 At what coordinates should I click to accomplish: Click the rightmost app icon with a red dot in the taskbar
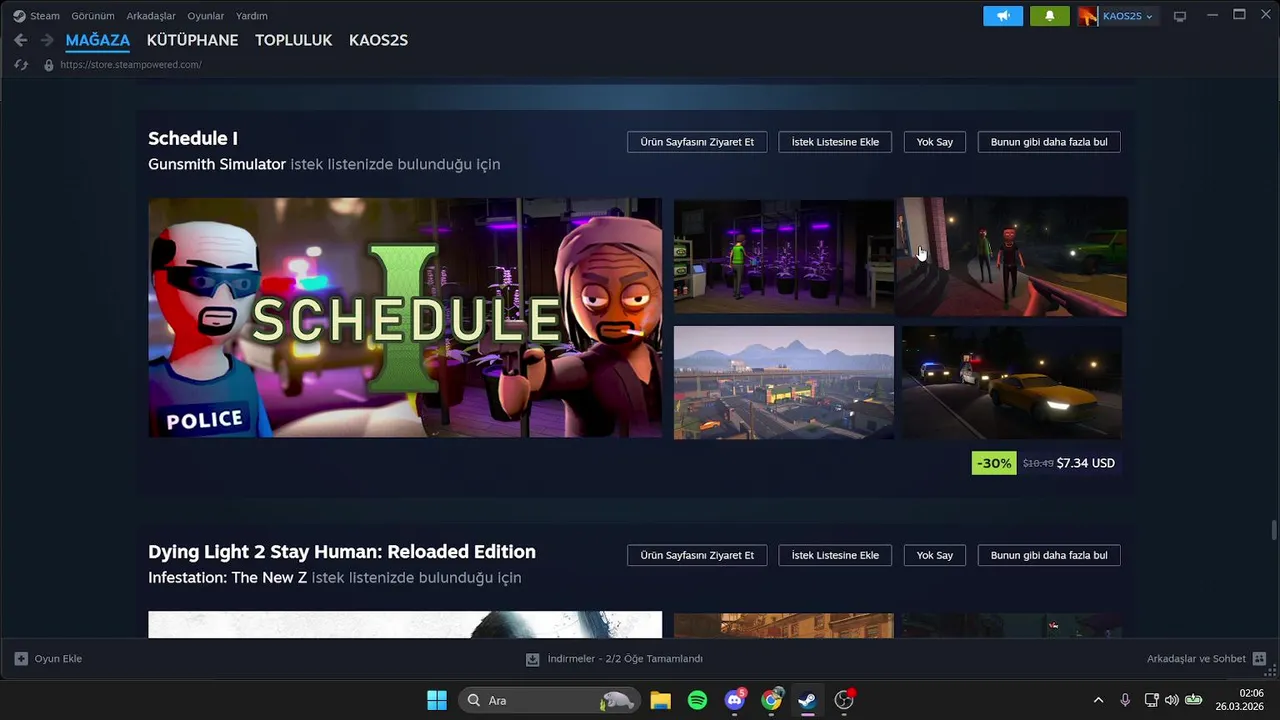tap(844, 700)
